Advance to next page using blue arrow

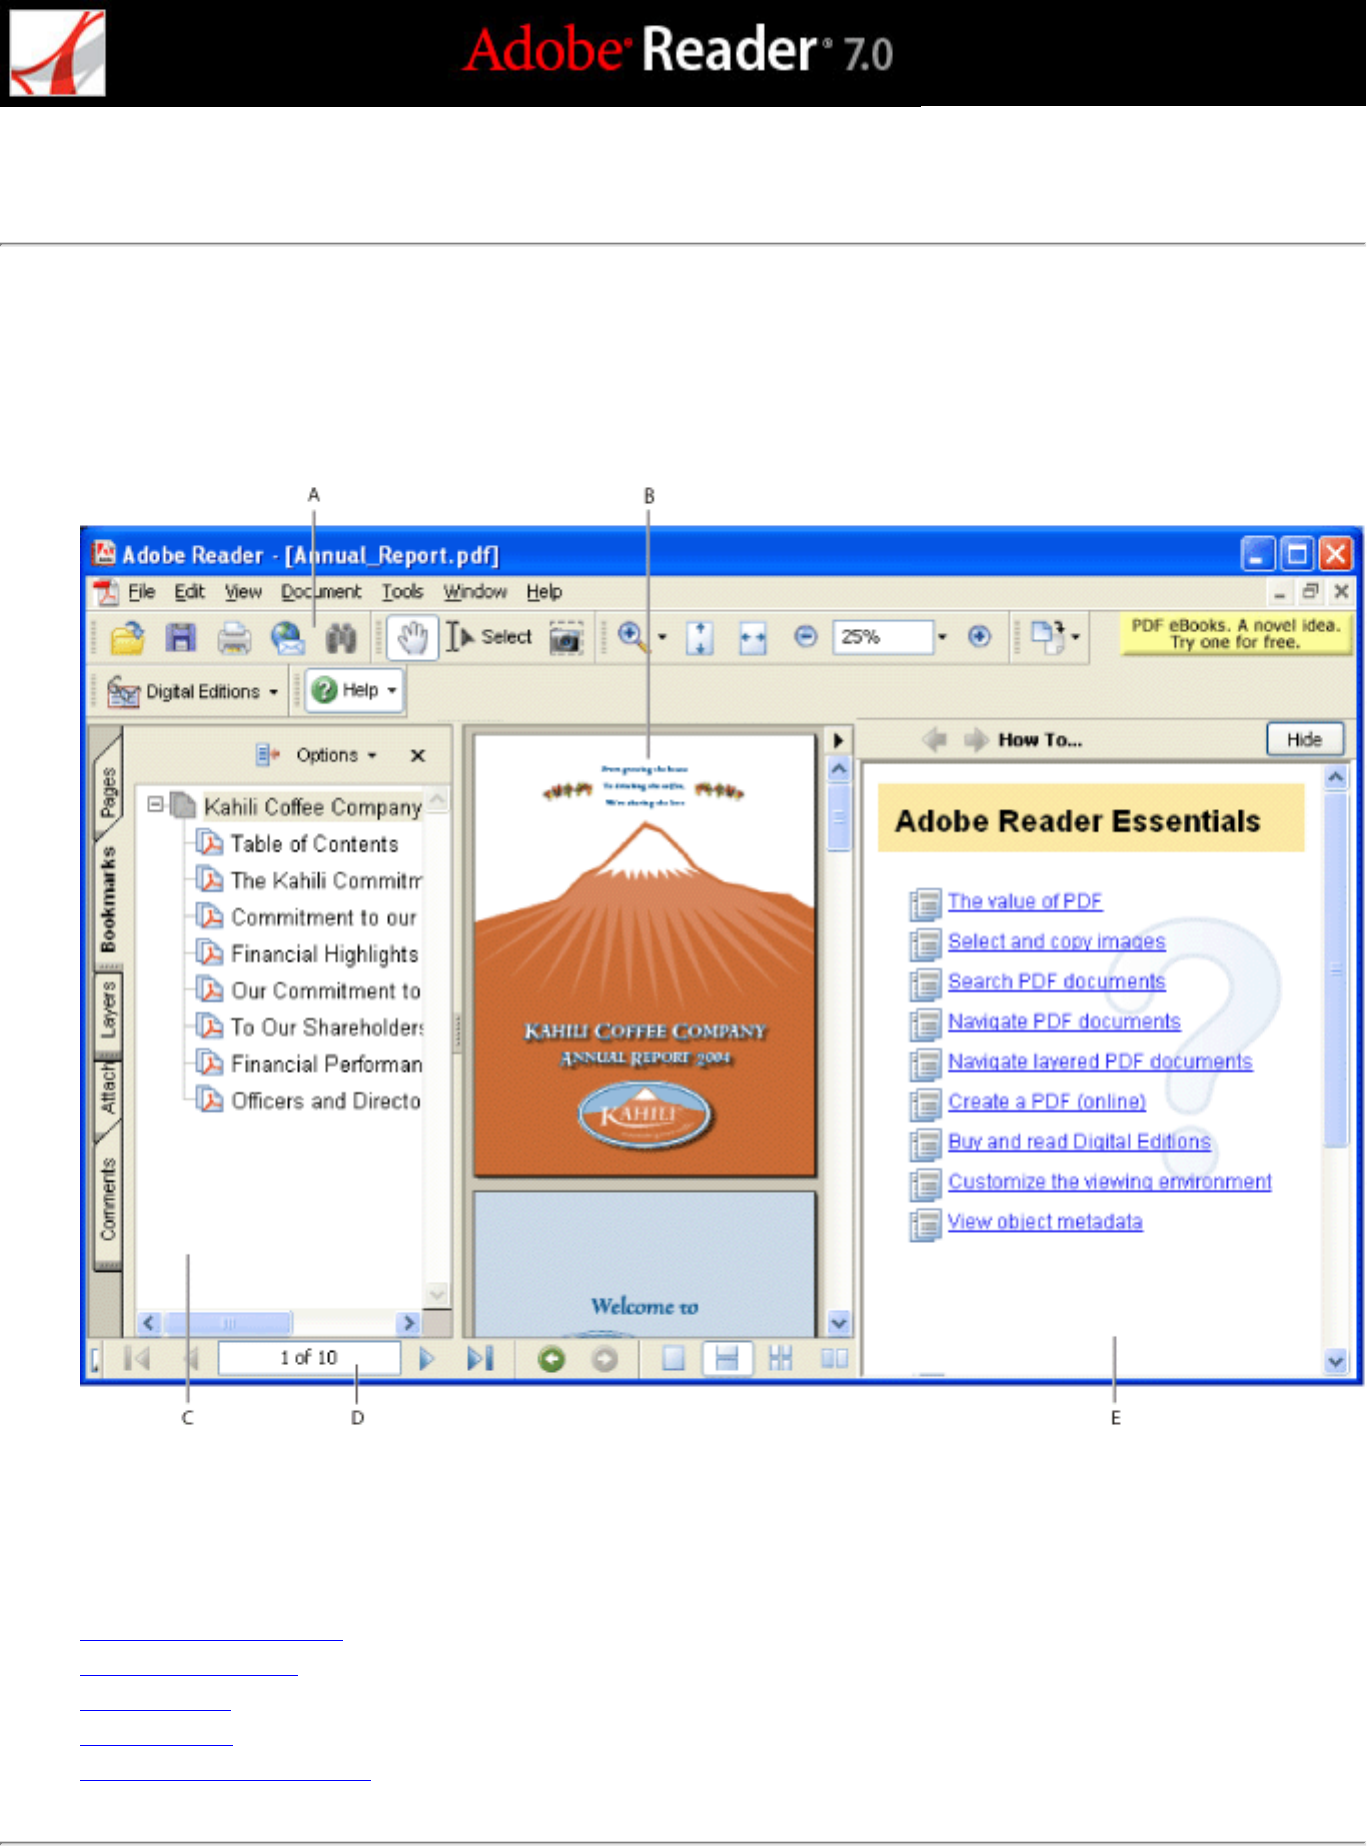pyautogui.click(x=427, y=1358)
